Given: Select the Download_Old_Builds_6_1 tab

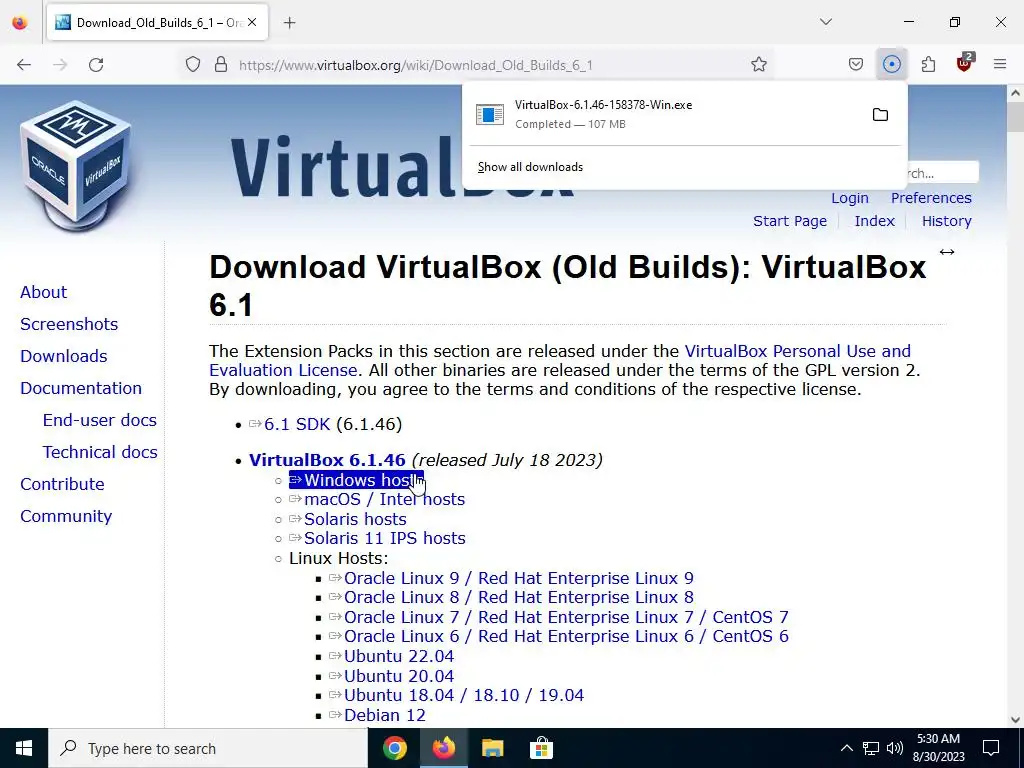Looking at the screenshot, I should coord(157,23).
